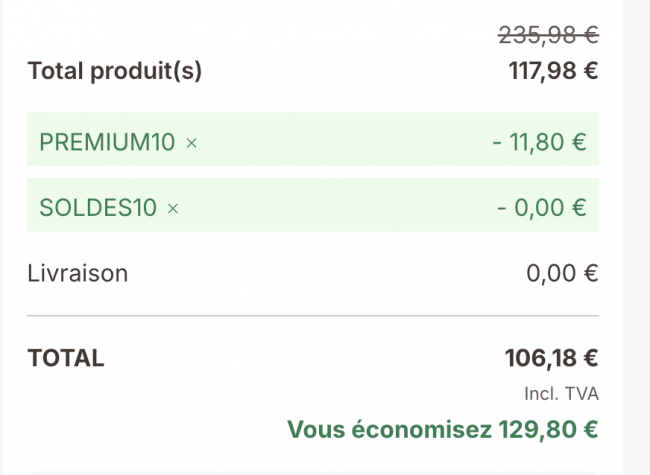Click the empty area of the PREMIUM10 green row
Screen dimensions: 650x475
click(x=344, y=139)
